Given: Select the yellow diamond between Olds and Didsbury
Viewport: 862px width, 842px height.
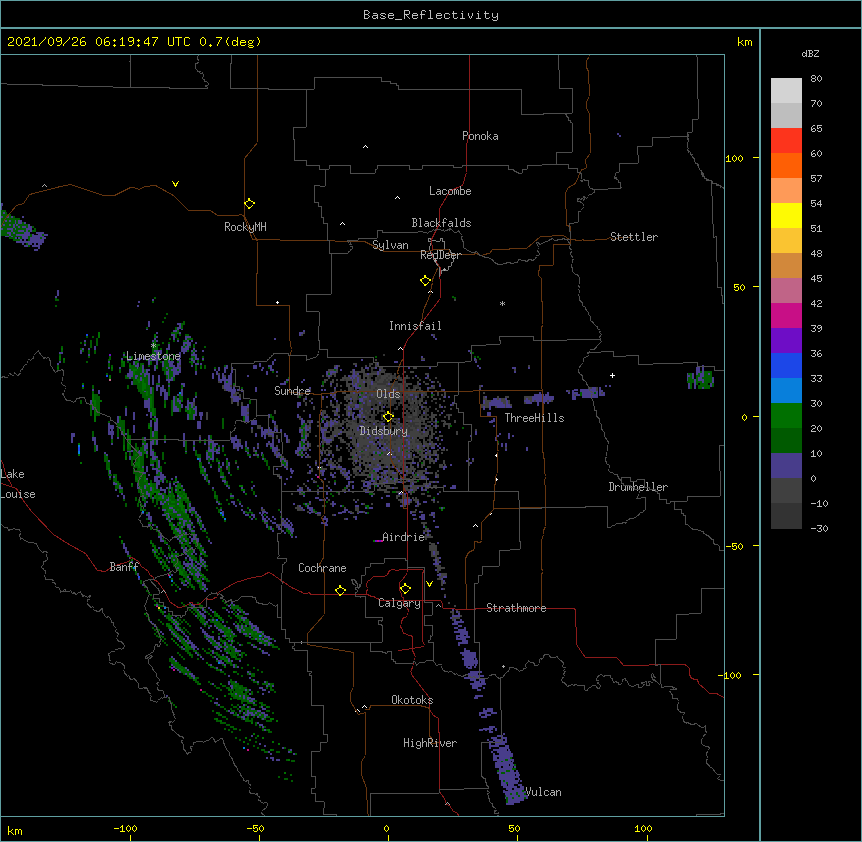Looking at the screenshot, I should pos(388,416).
